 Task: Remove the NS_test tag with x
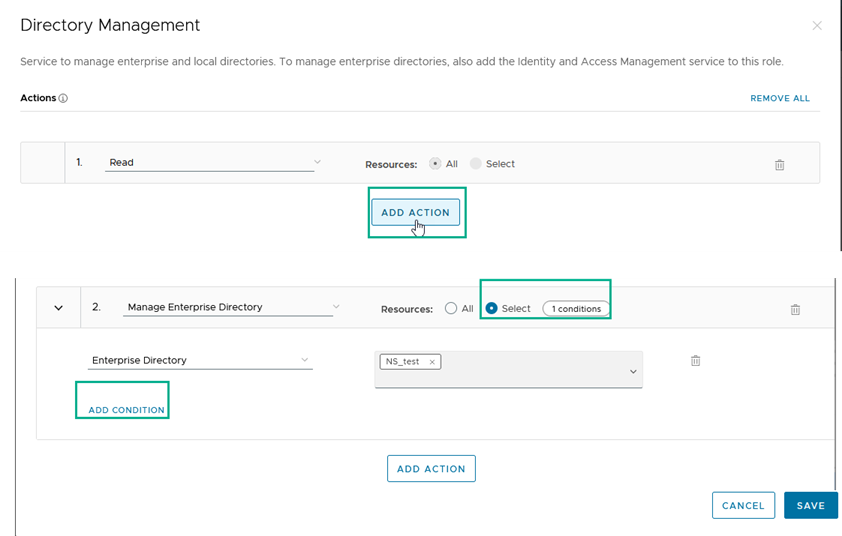click(432, 362)
